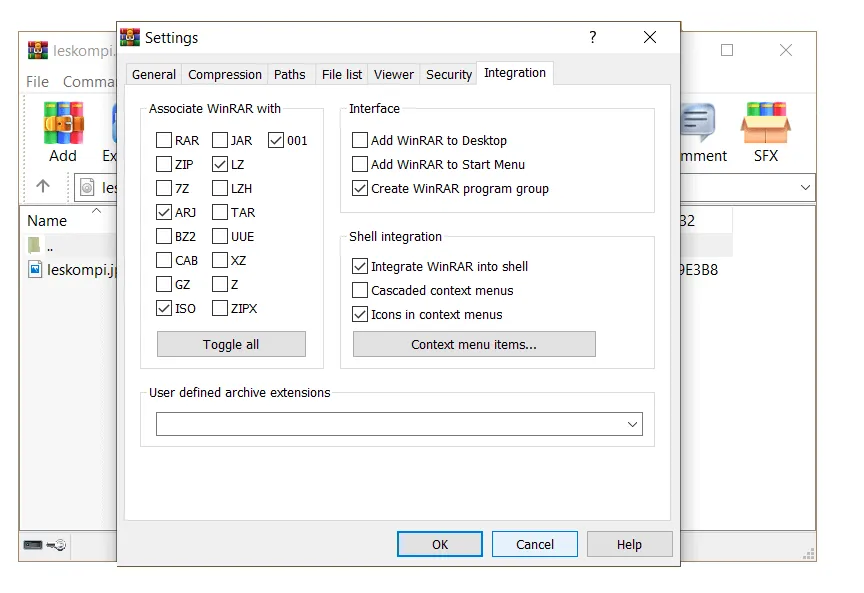
Task: Click the Add toolbar icon in WinRAR window
Action: pos(63,132)
